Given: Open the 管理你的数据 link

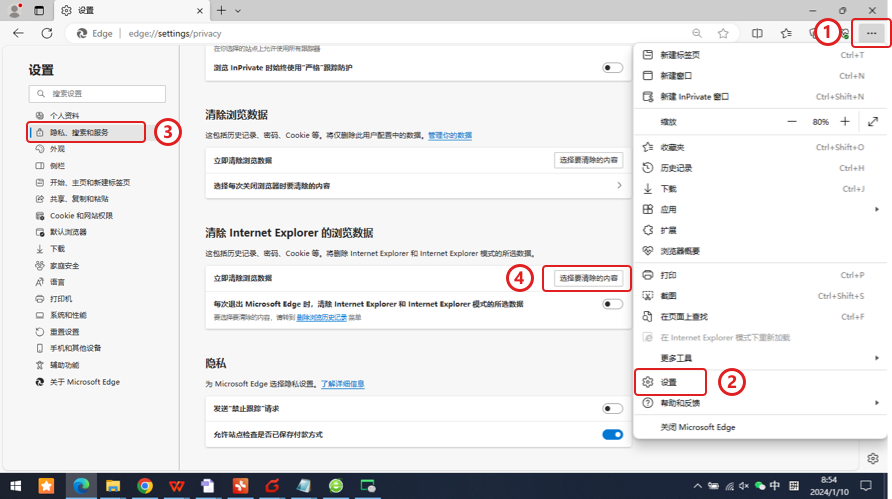Looking at the screenshot, I should coord(450,135).
